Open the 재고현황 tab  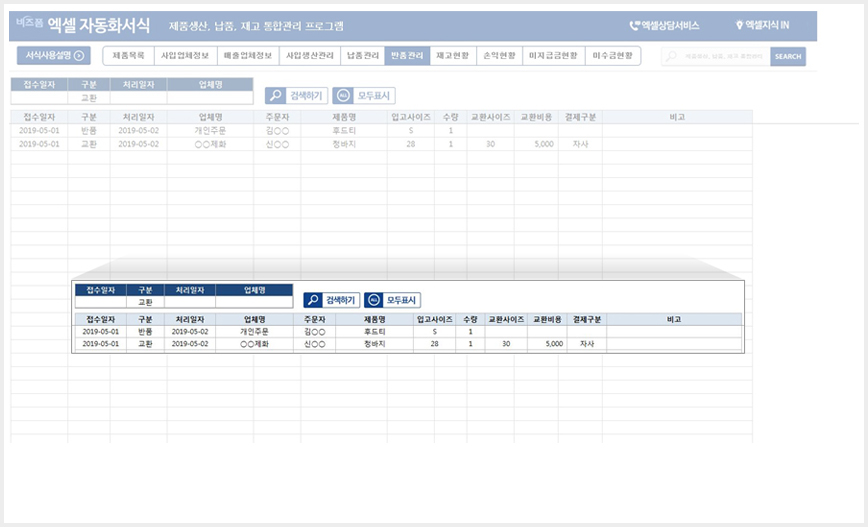pyautogui.click(x=453, y=56)
